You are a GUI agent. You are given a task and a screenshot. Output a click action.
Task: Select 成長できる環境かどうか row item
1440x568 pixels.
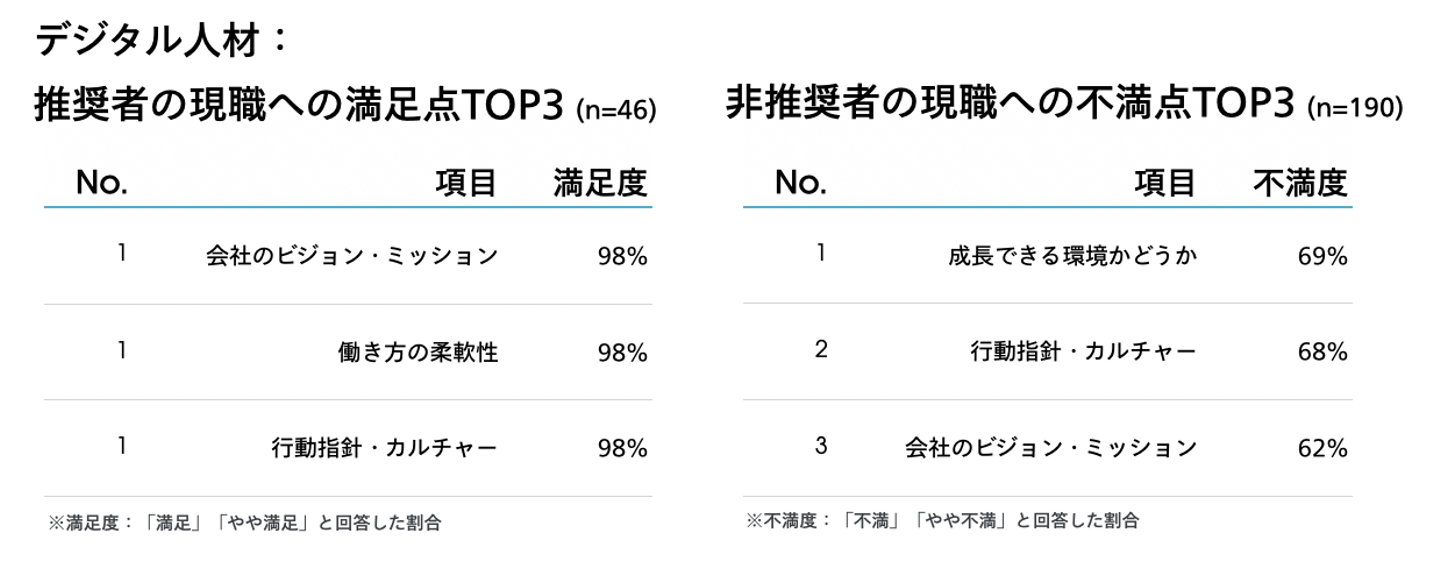(x=1072, y=256)
